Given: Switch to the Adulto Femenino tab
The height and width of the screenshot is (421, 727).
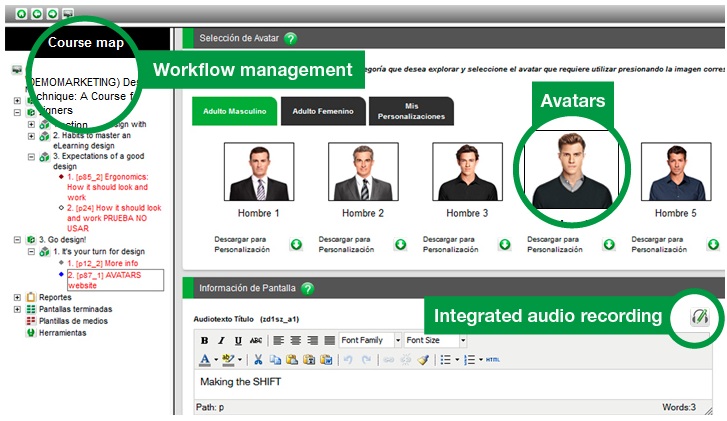Looking at the screenshot, I should [323, 111].
